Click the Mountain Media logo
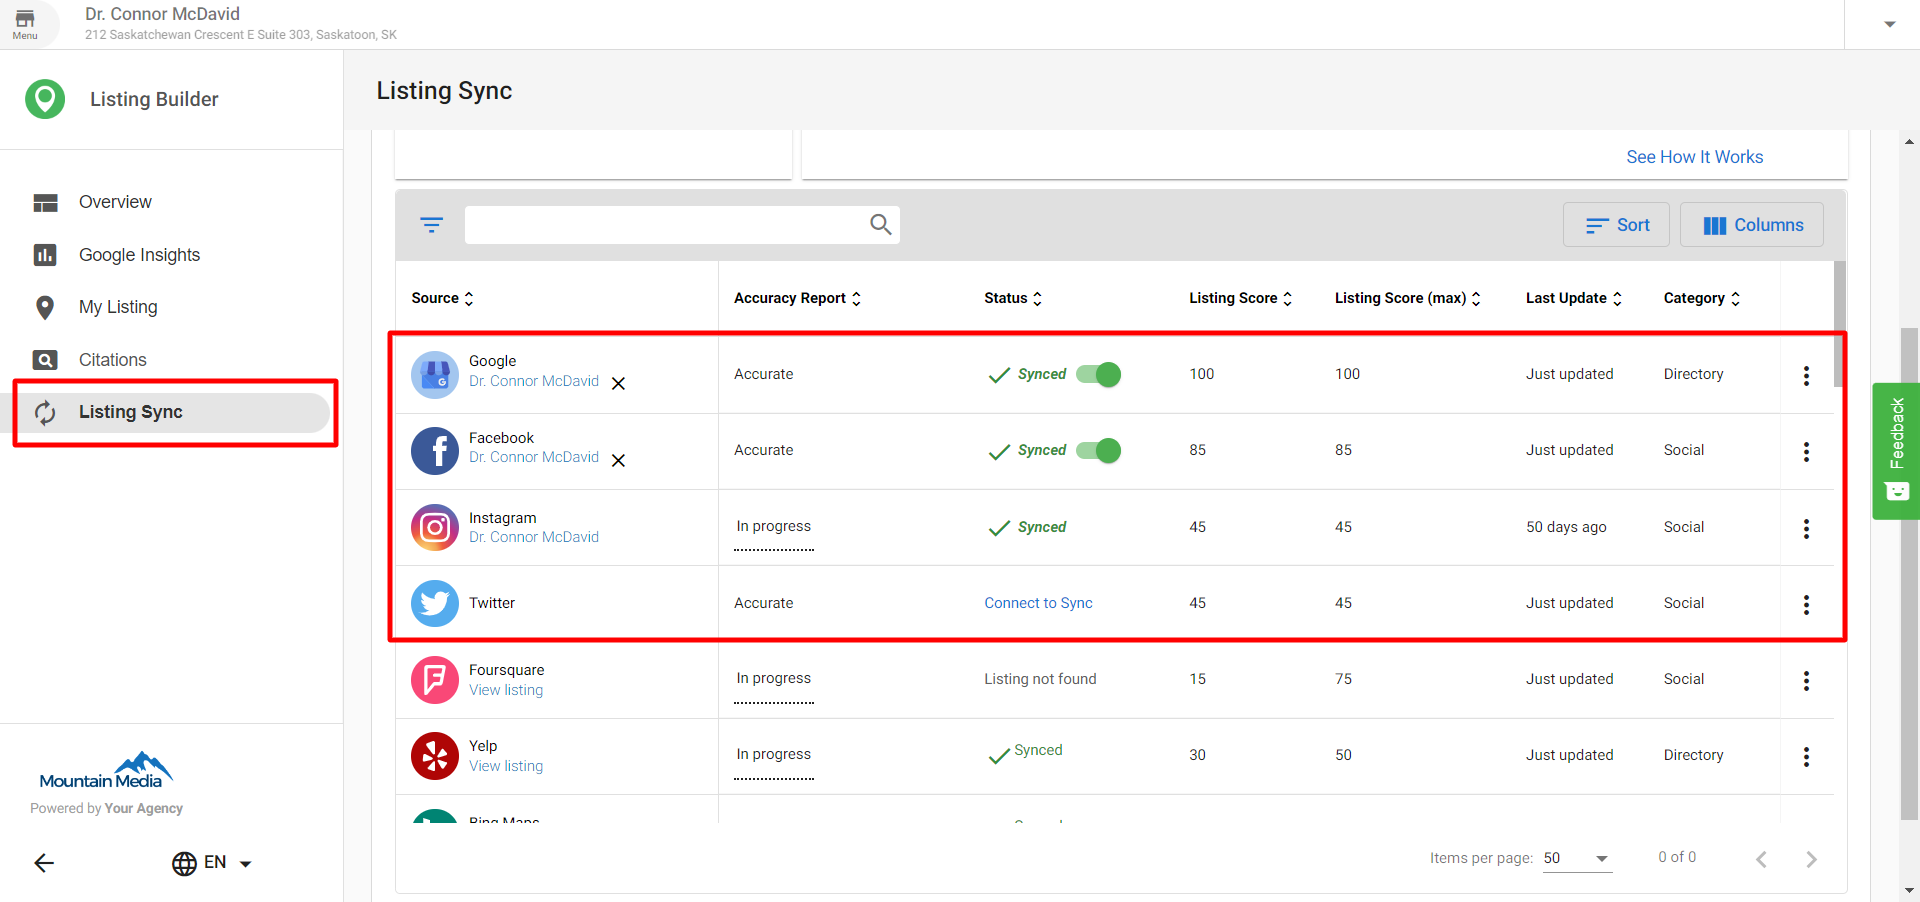1920x902 pixels. click(x=105, y=770)
